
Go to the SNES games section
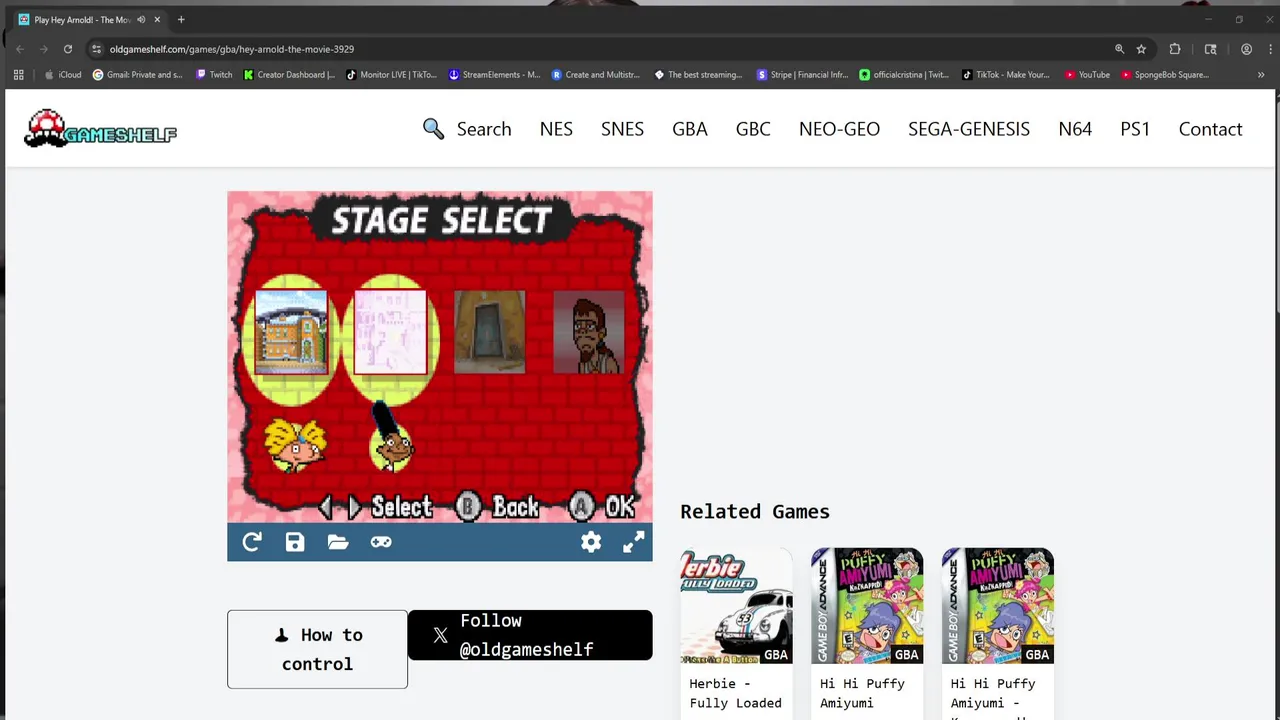click(x=622, y=129)
